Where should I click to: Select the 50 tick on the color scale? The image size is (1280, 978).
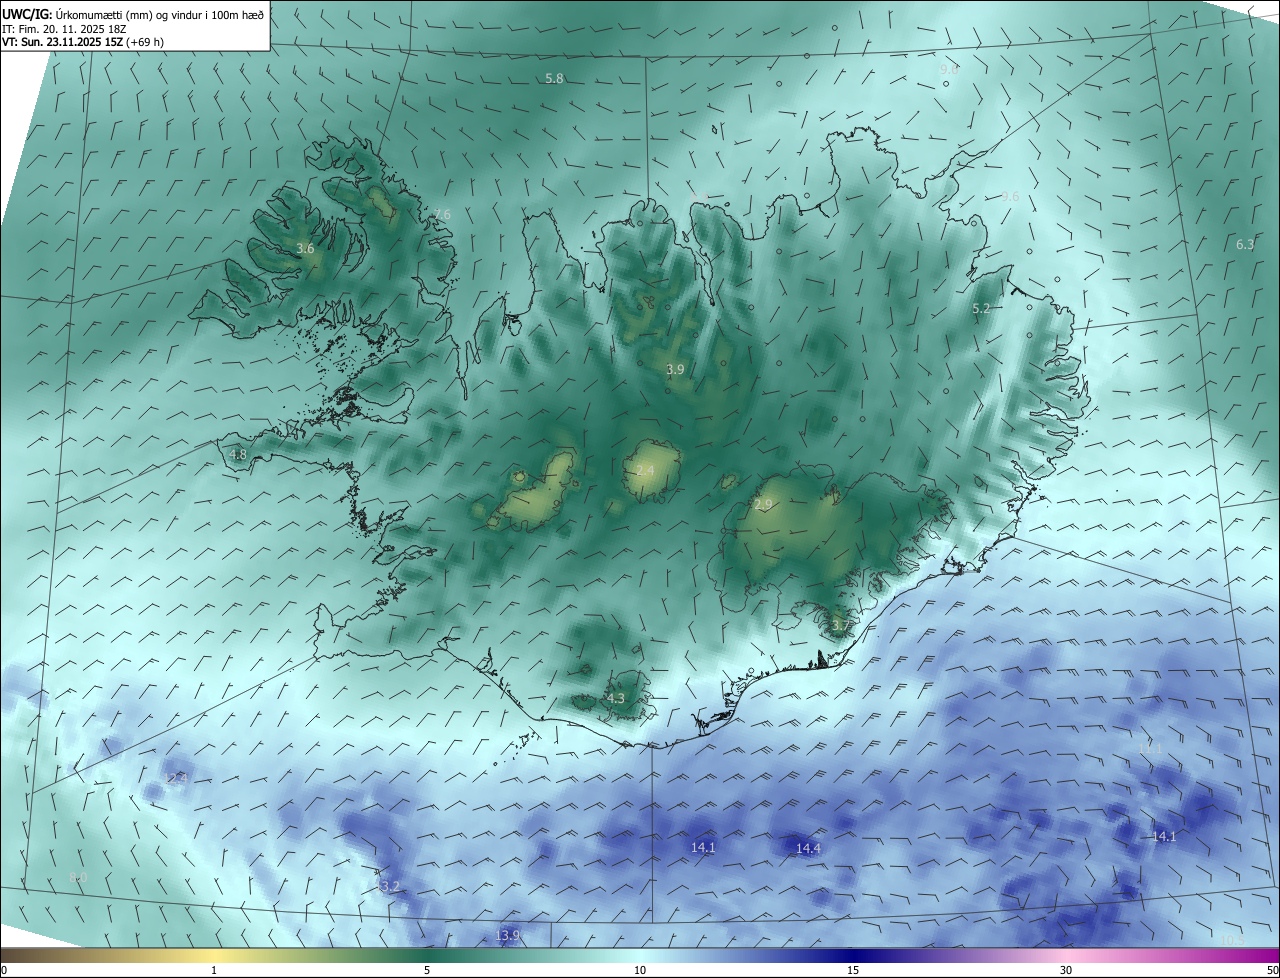click(x=1272, y=970)
